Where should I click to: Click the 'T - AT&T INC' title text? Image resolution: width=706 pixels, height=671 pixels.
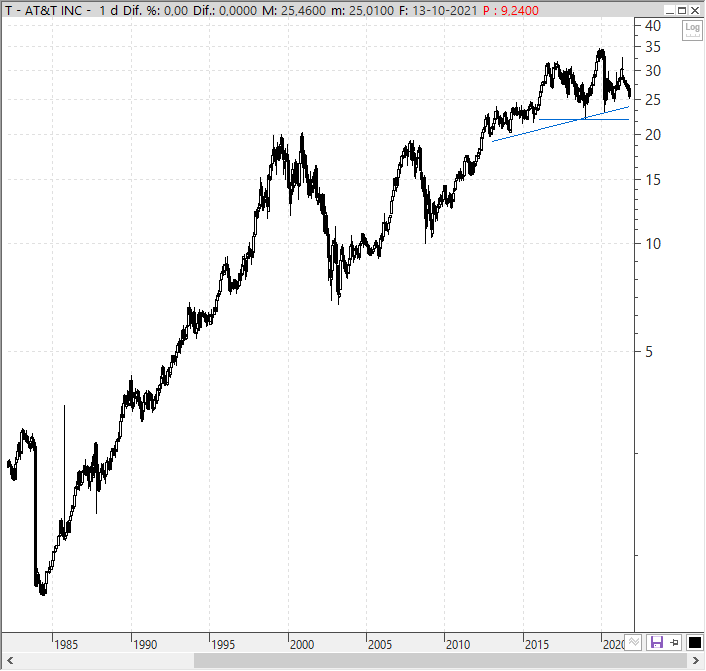[x=44, y=10]
